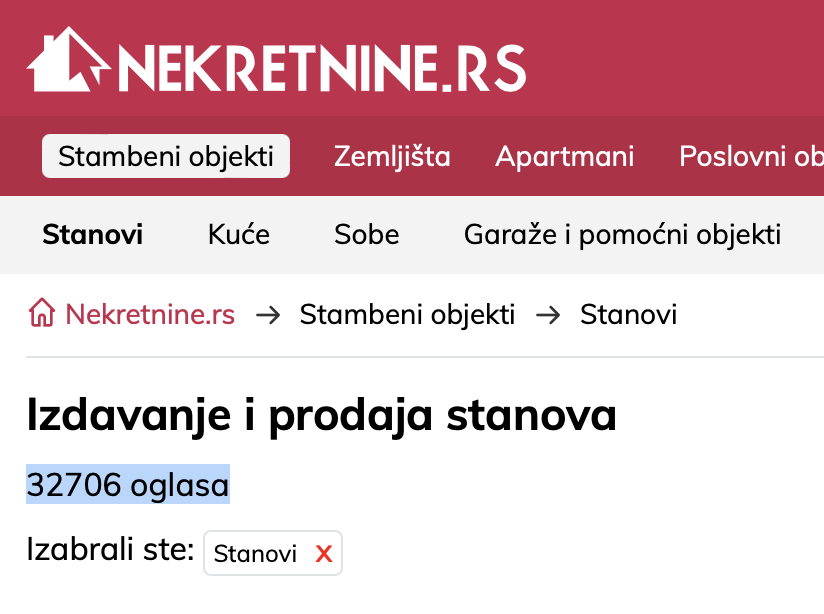The height and width of the screenshot is (614, 824).
Task: Open the Zemljišta section
Action: 392,157
